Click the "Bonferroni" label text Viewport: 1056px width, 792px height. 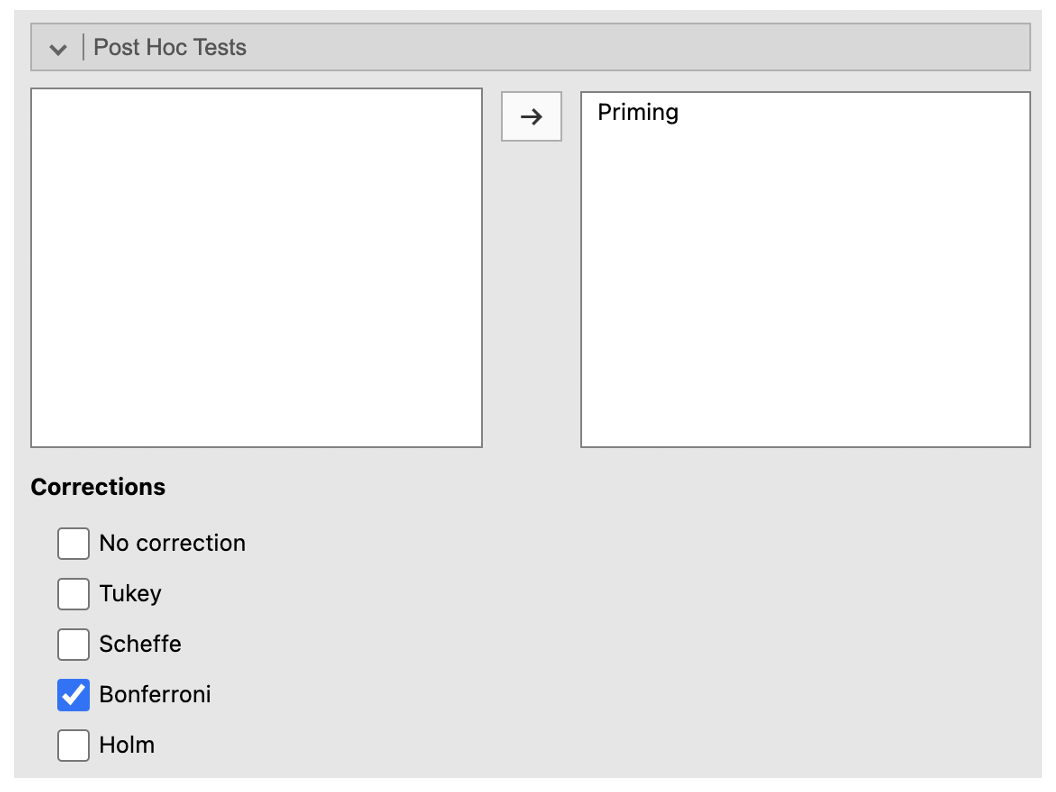[x=155, y=695]
